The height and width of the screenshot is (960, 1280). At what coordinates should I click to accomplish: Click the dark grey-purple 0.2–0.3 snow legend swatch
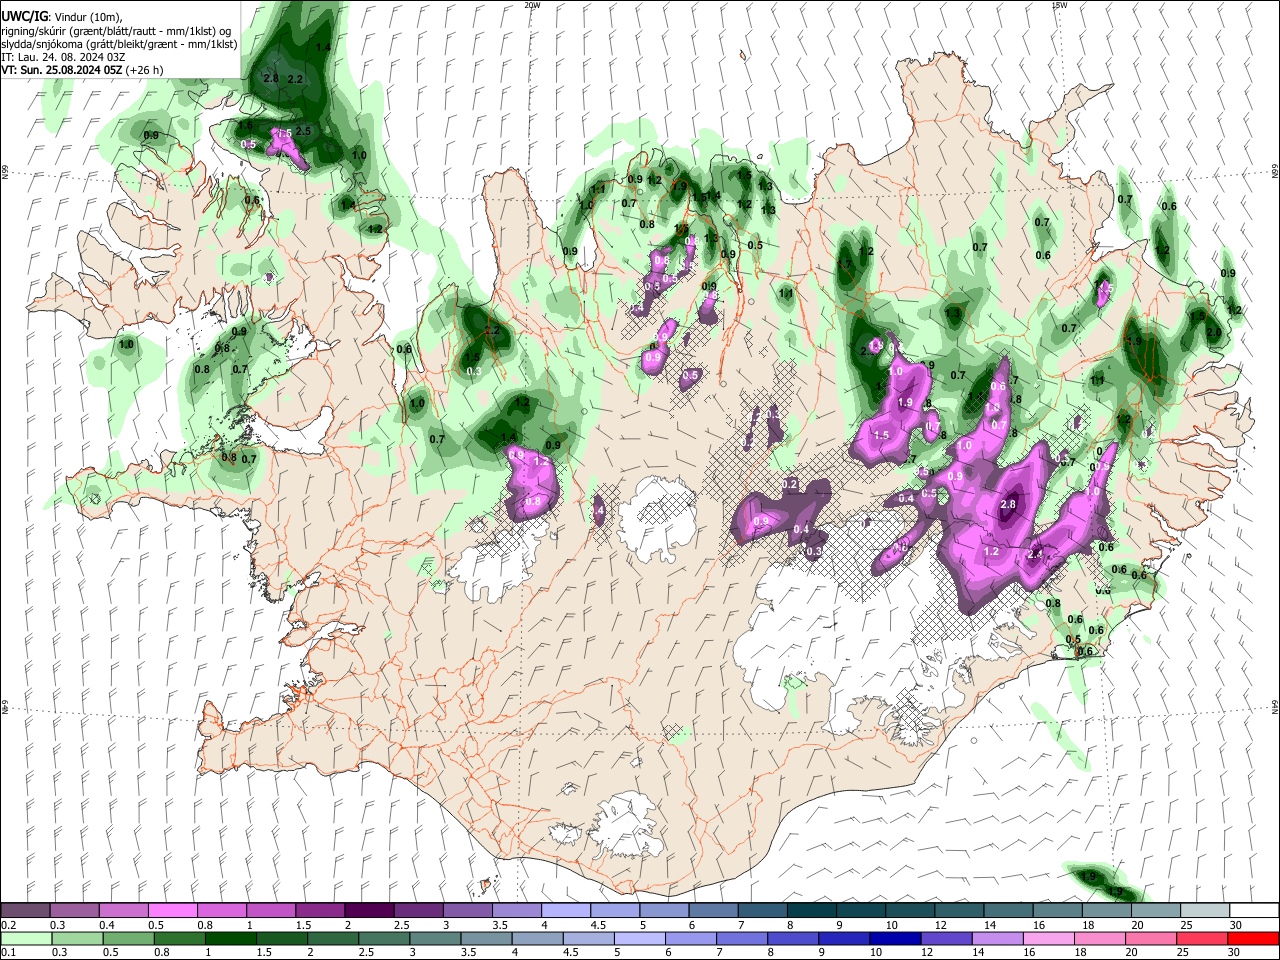click(26, 910)
